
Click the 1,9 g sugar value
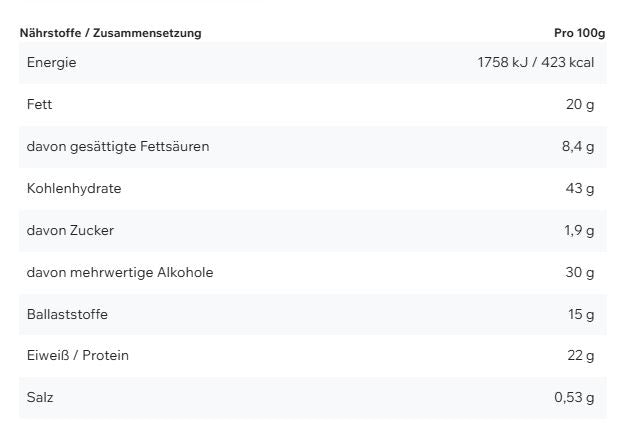[x=579, y=231]
